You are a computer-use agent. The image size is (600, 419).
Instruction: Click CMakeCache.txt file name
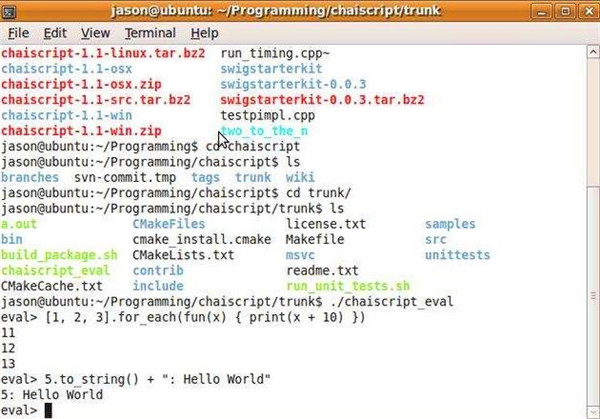[52, 286]
